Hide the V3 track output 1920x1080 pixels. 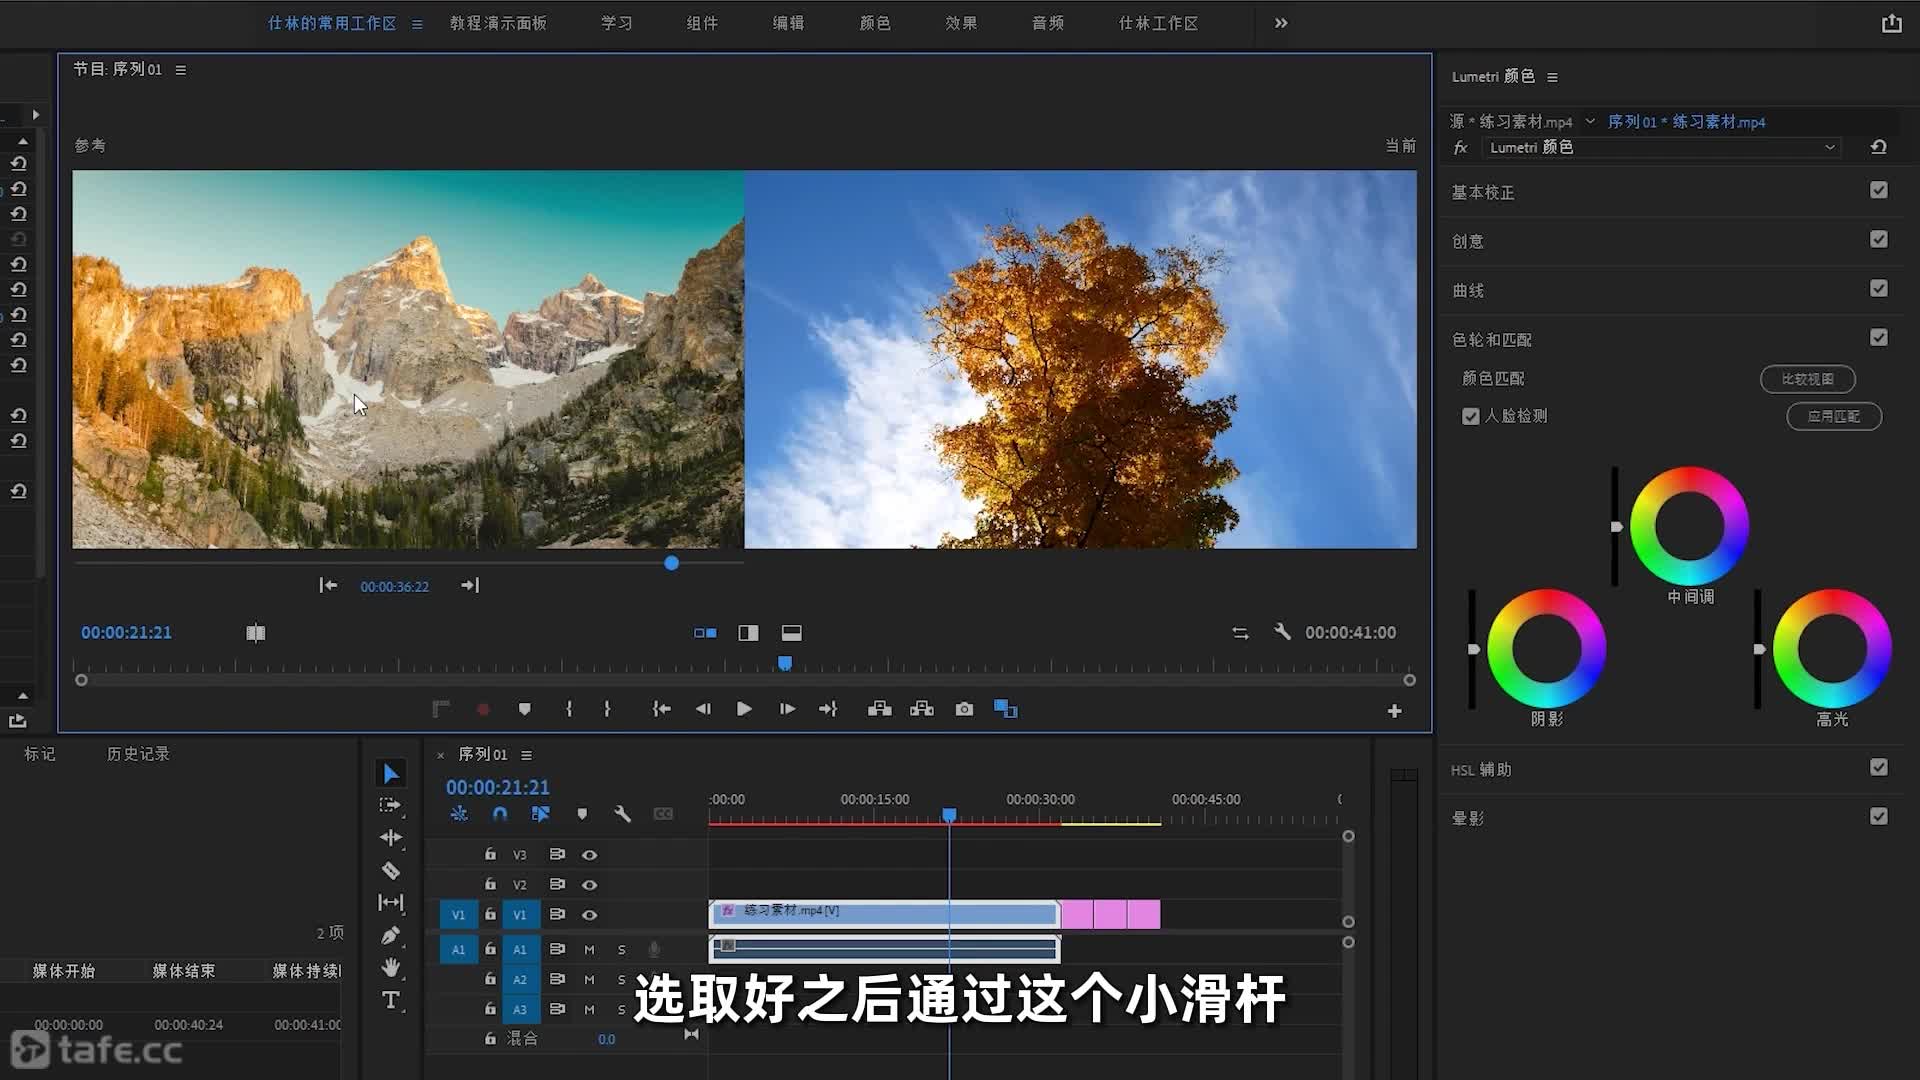coord(590,855)
